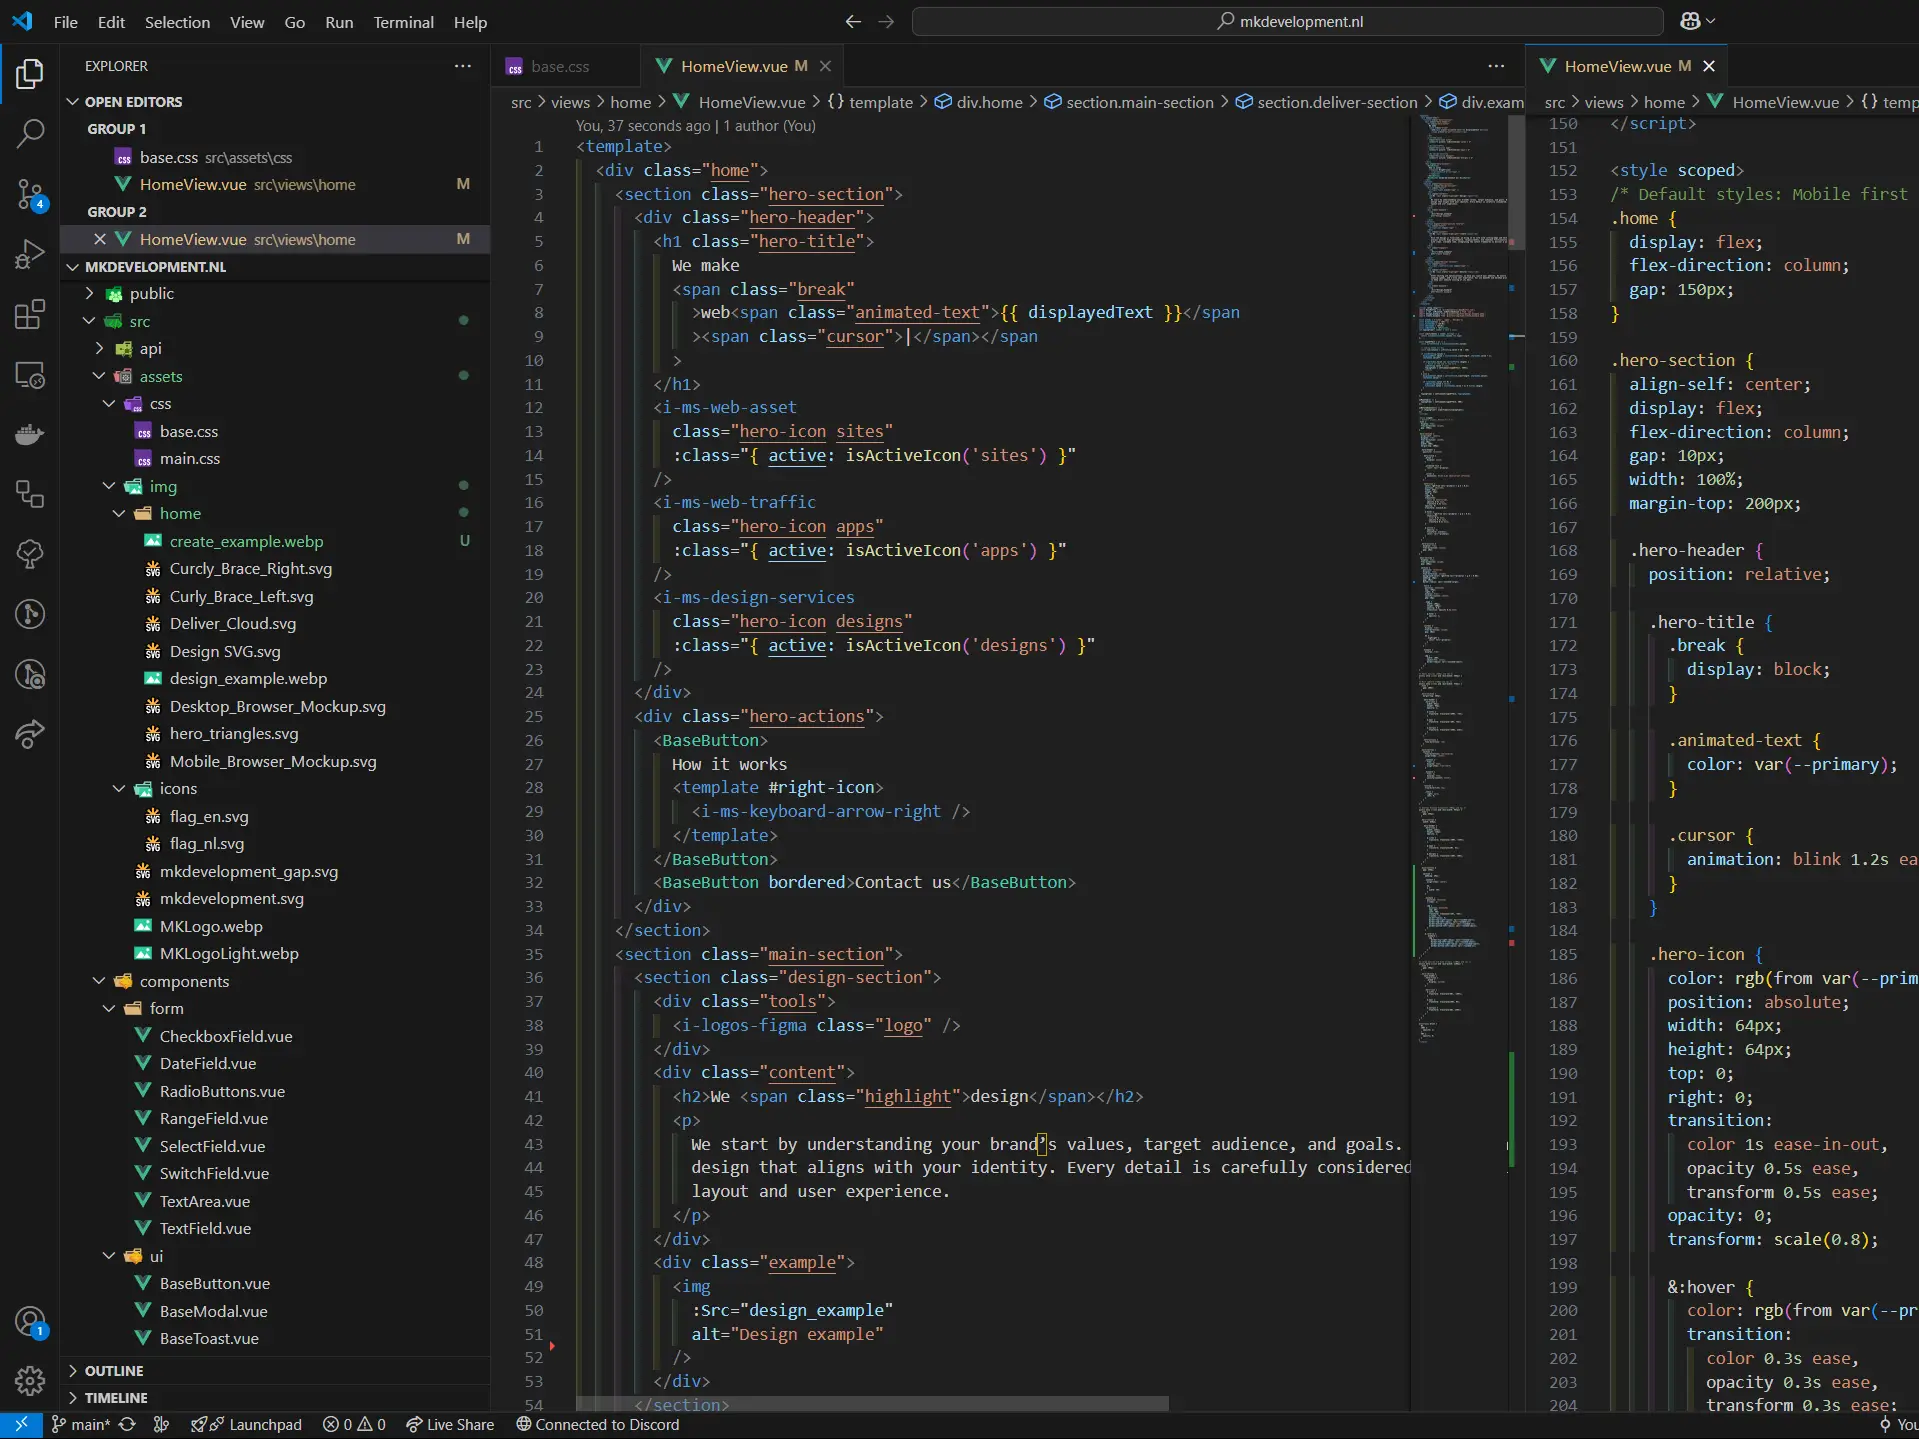Click the main* branch status button
The width and height of the screenshot is (1919, 1439).
tap(81, 1425)
